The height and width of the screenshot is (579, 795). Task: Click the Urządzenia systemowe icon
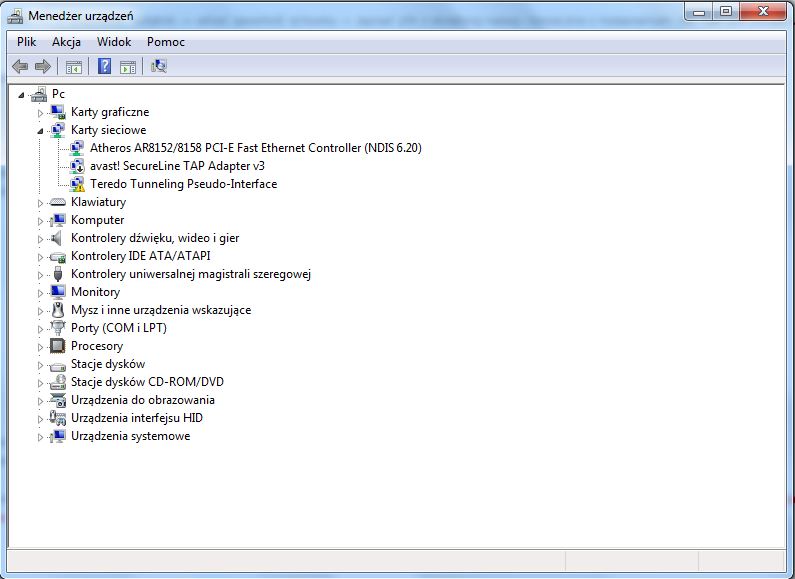(x=58, y=436)
